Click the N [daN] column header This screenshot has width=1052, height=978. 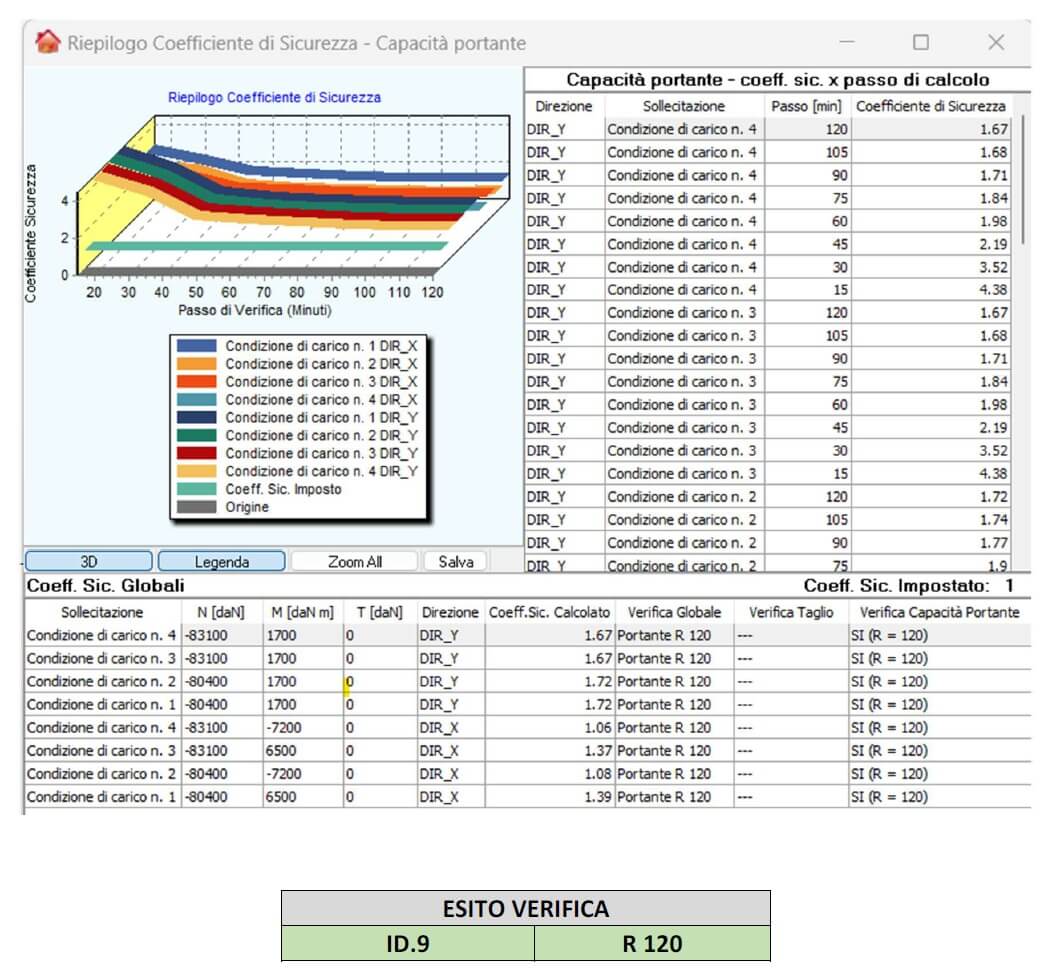pyautogui.click(x=221, y=612)
